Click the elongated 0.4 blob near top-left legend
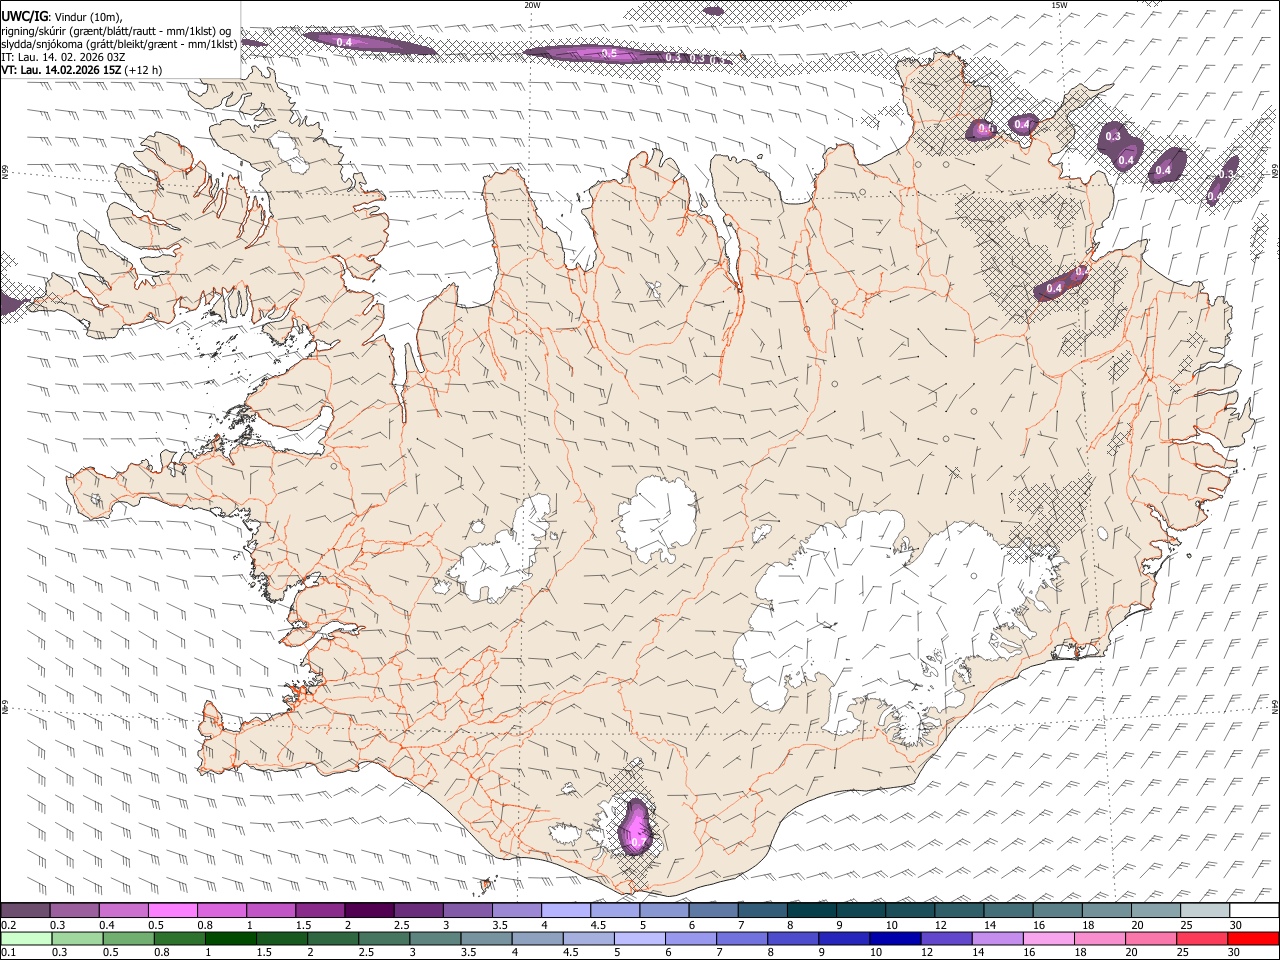 (x=368, y=43)
